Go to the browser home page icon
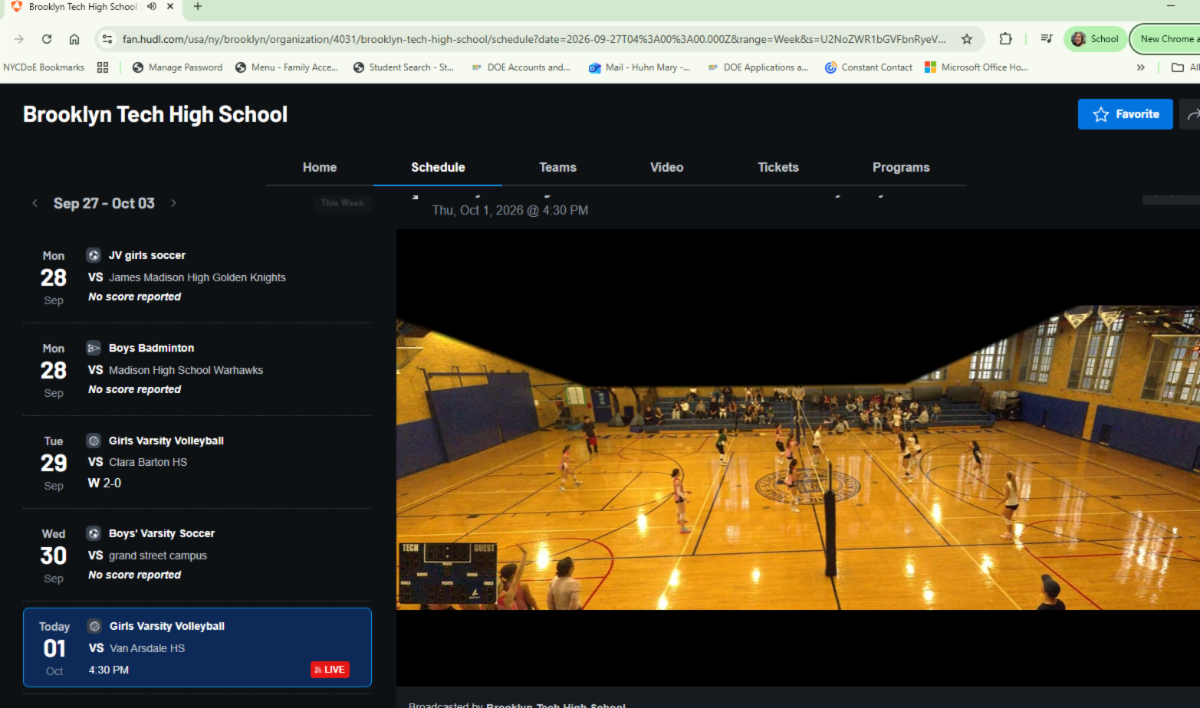The height and width of the screenshot is (708, 1200). pos(74,39)
